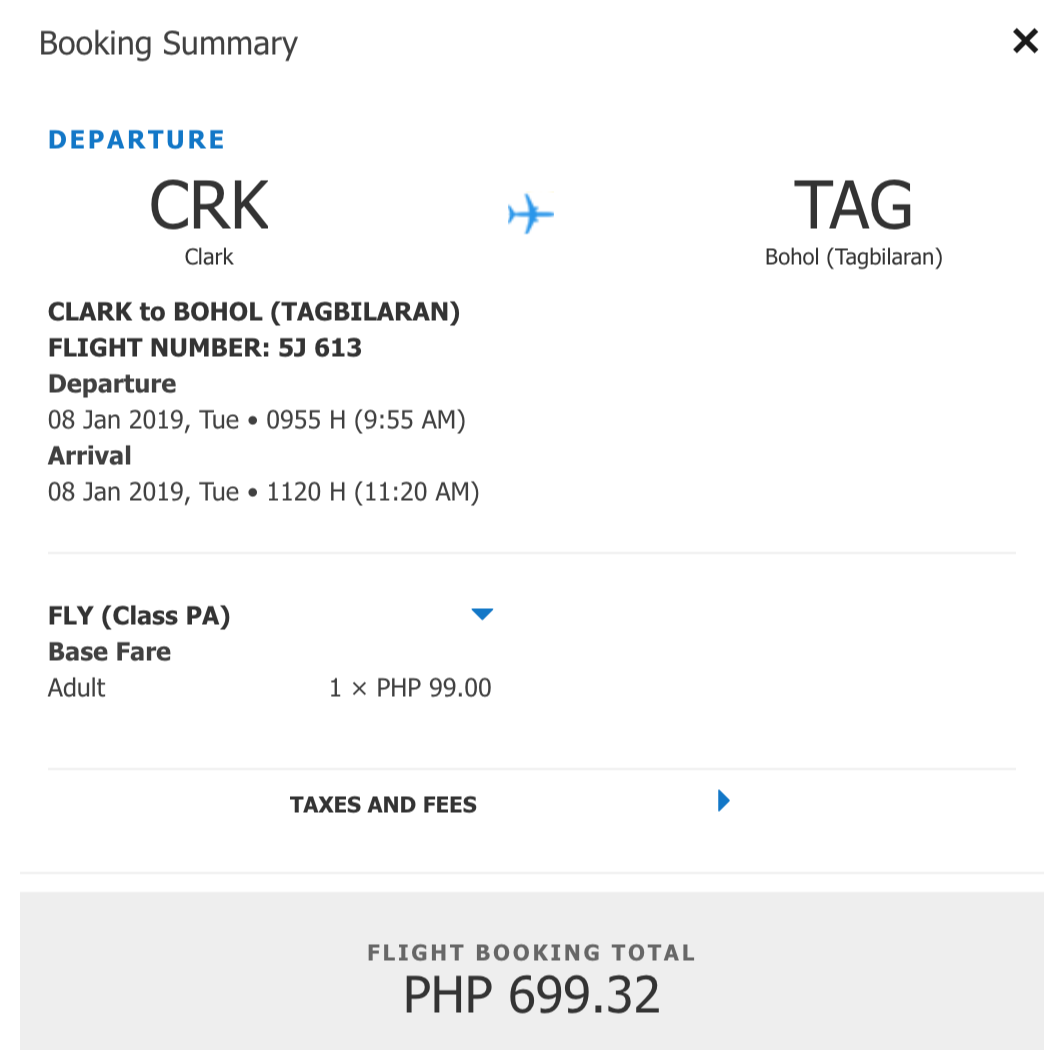Click the TAG airport code
Viewport: 1054px width, 1050px height.
pos(853,205)
